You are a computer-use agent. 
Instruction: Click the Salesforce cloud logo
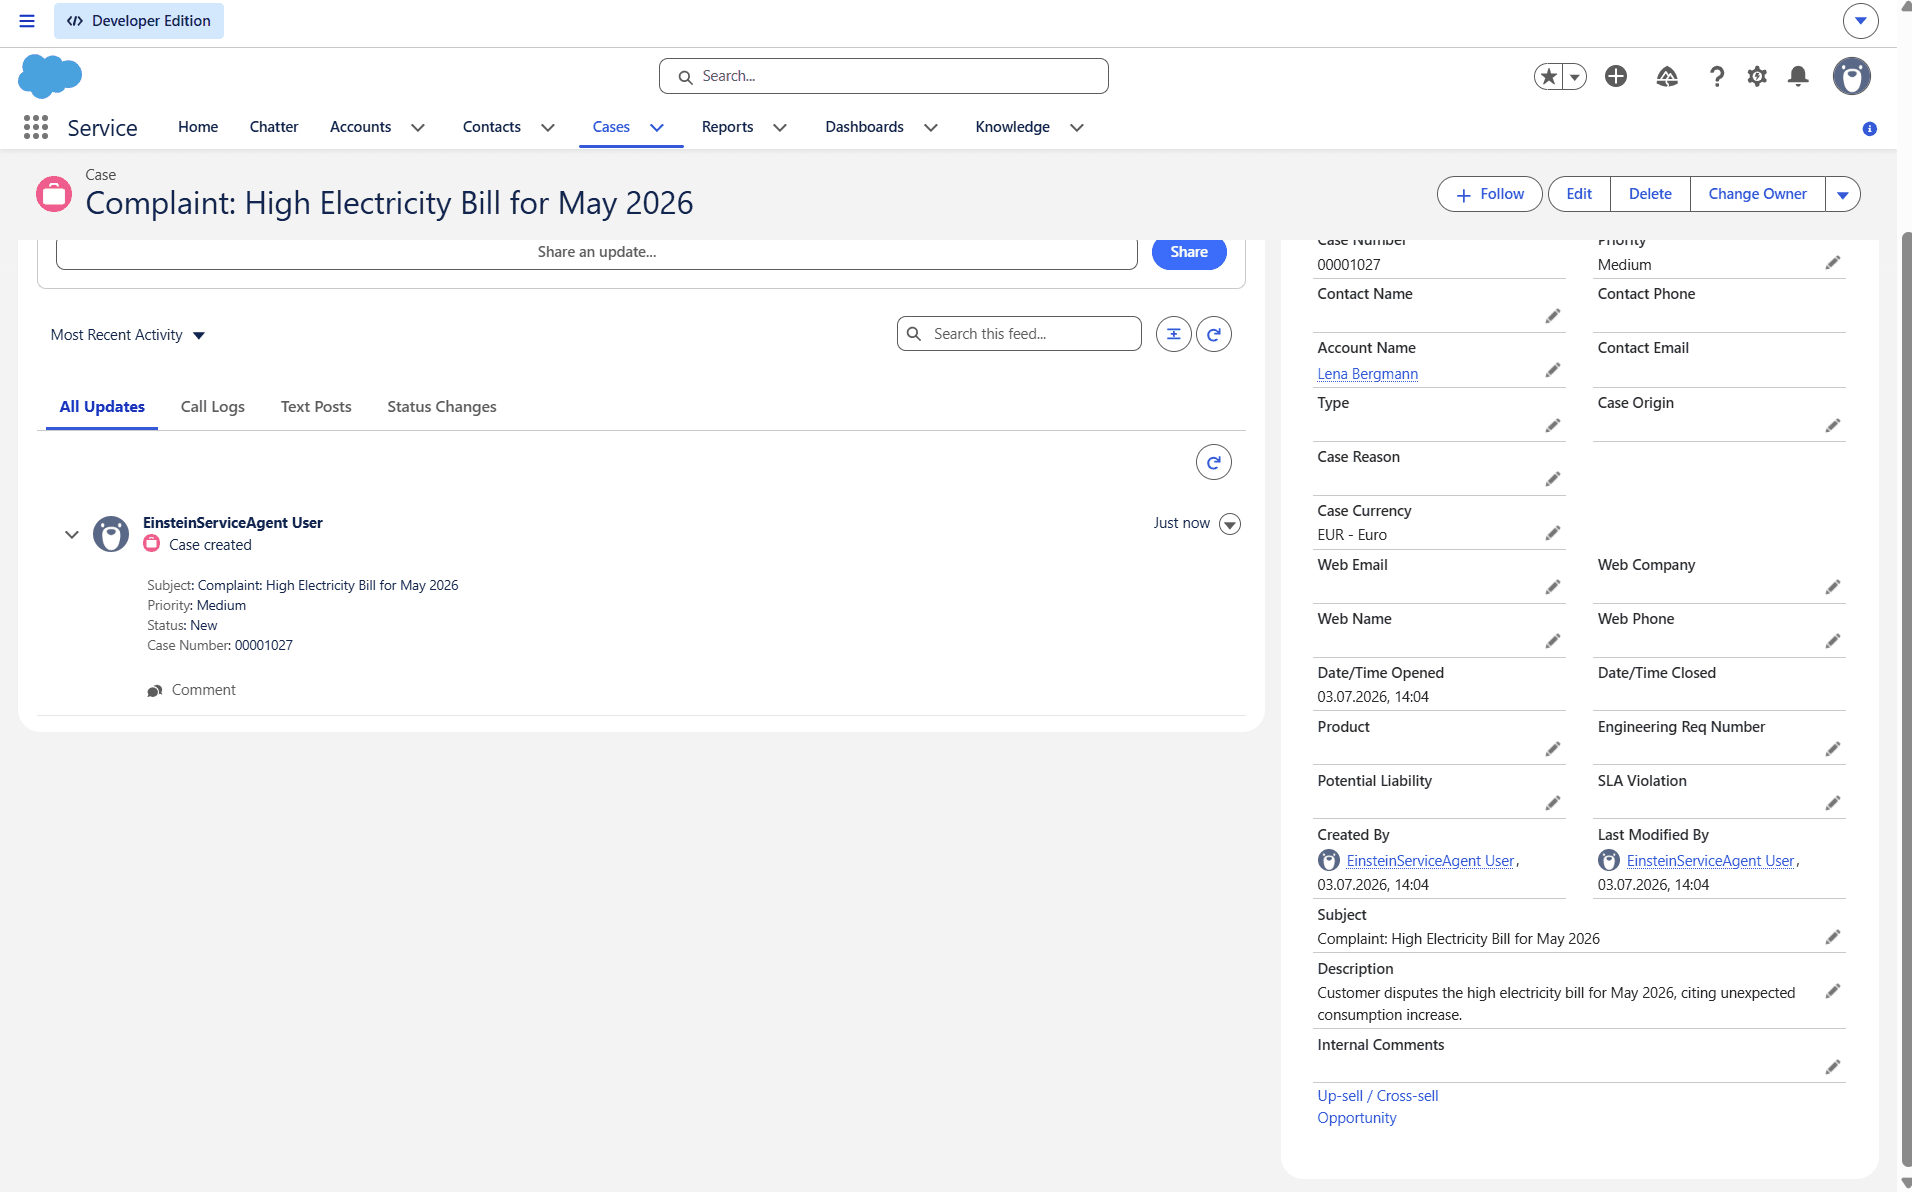click(x=50, y=76)
